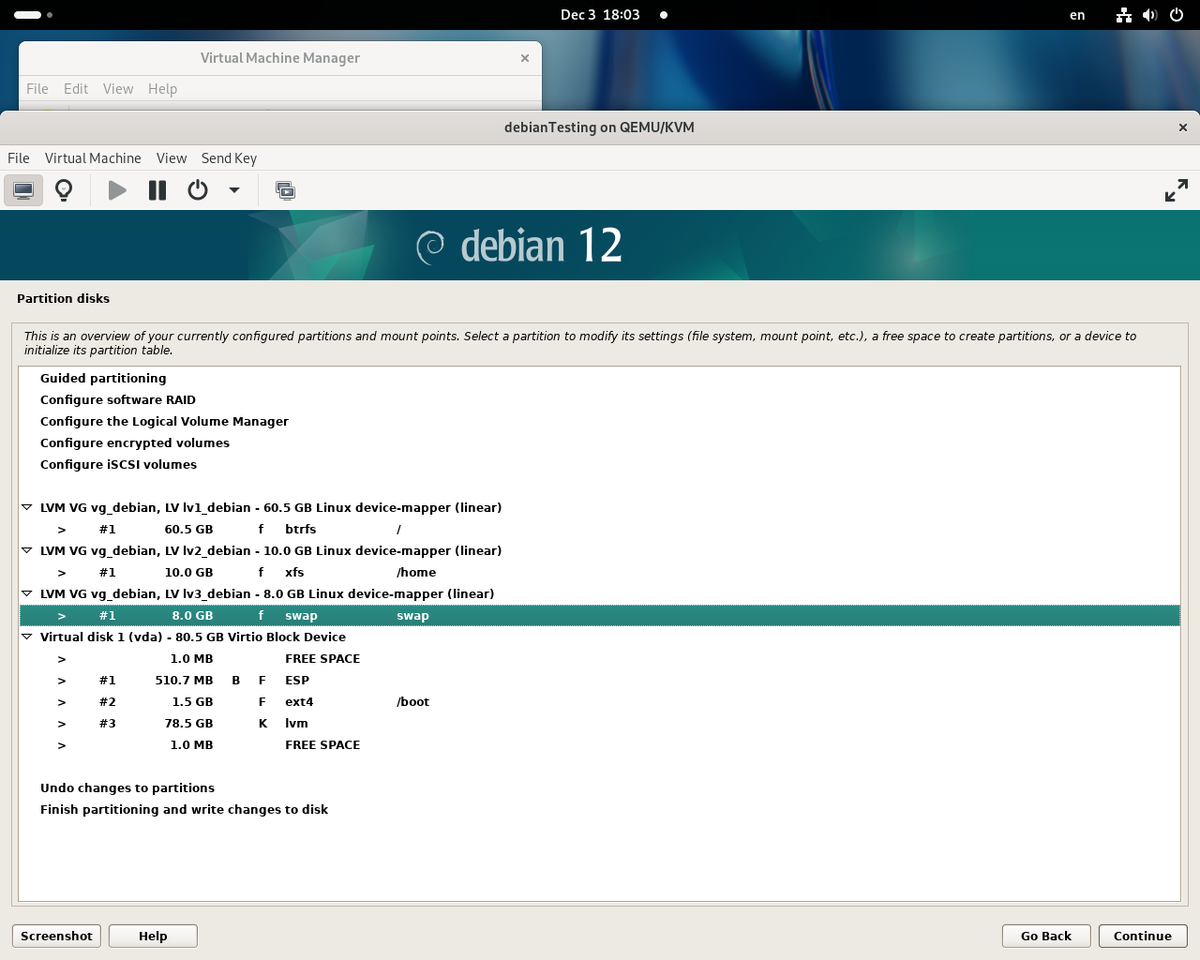Select last 1.0 MB FREE SPACE below lvm
The image size is (1200, 960).
[600, 745]
